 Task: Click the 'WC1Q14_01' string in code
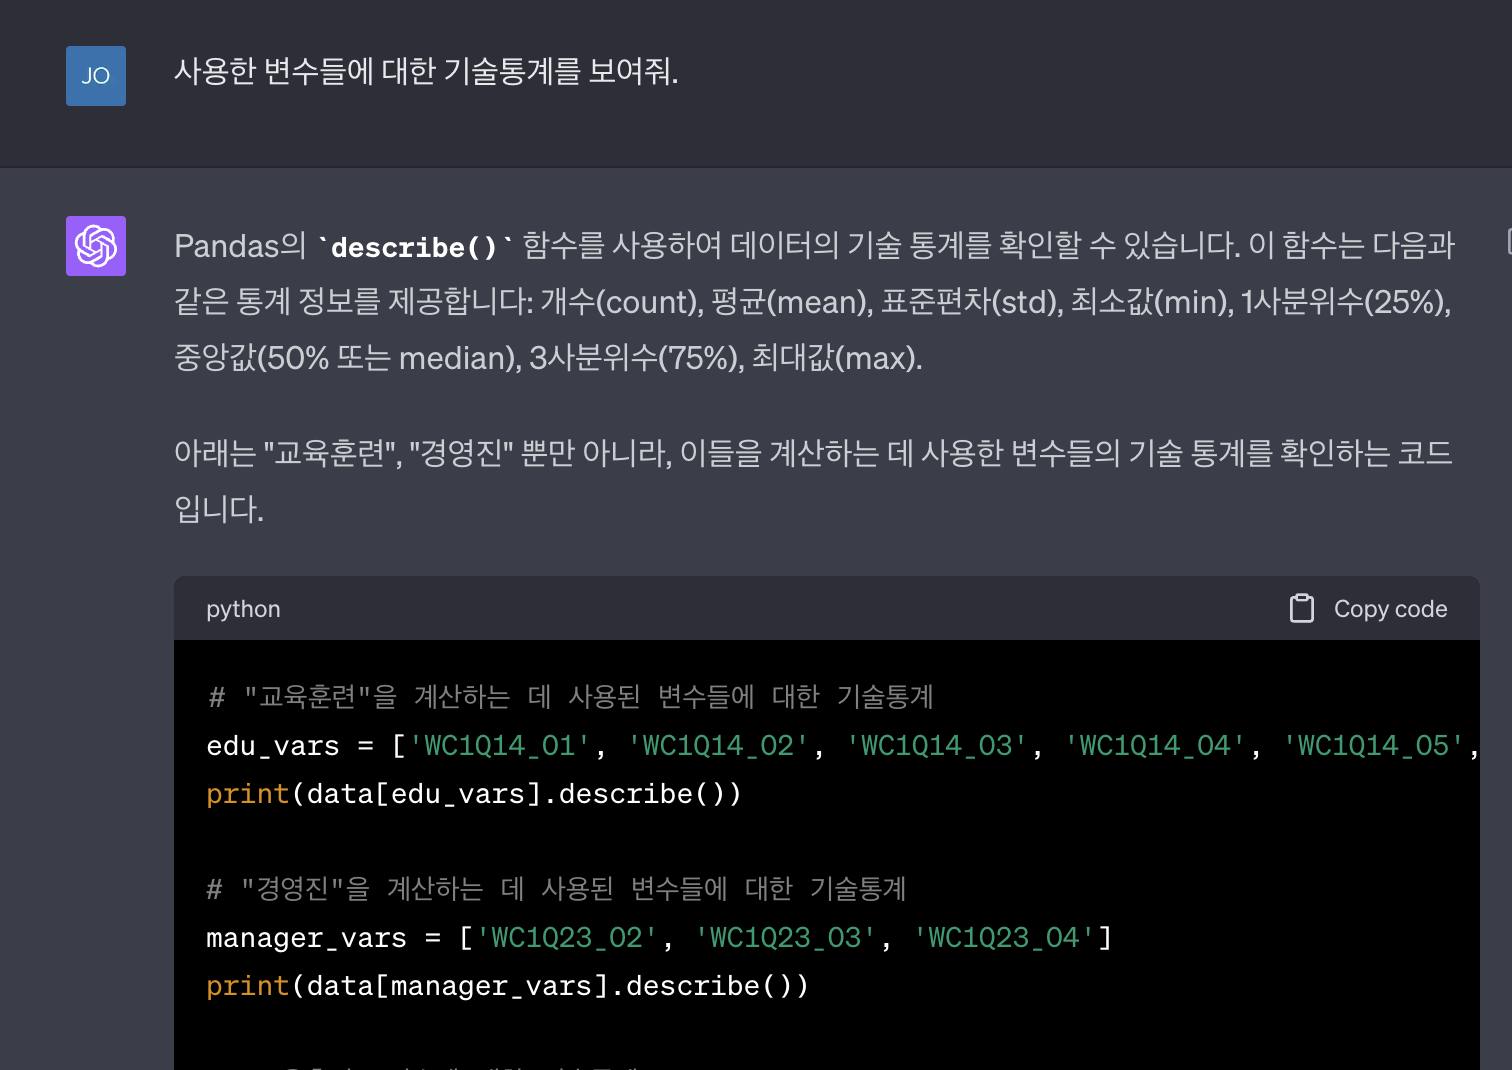(x=499, y=746)
